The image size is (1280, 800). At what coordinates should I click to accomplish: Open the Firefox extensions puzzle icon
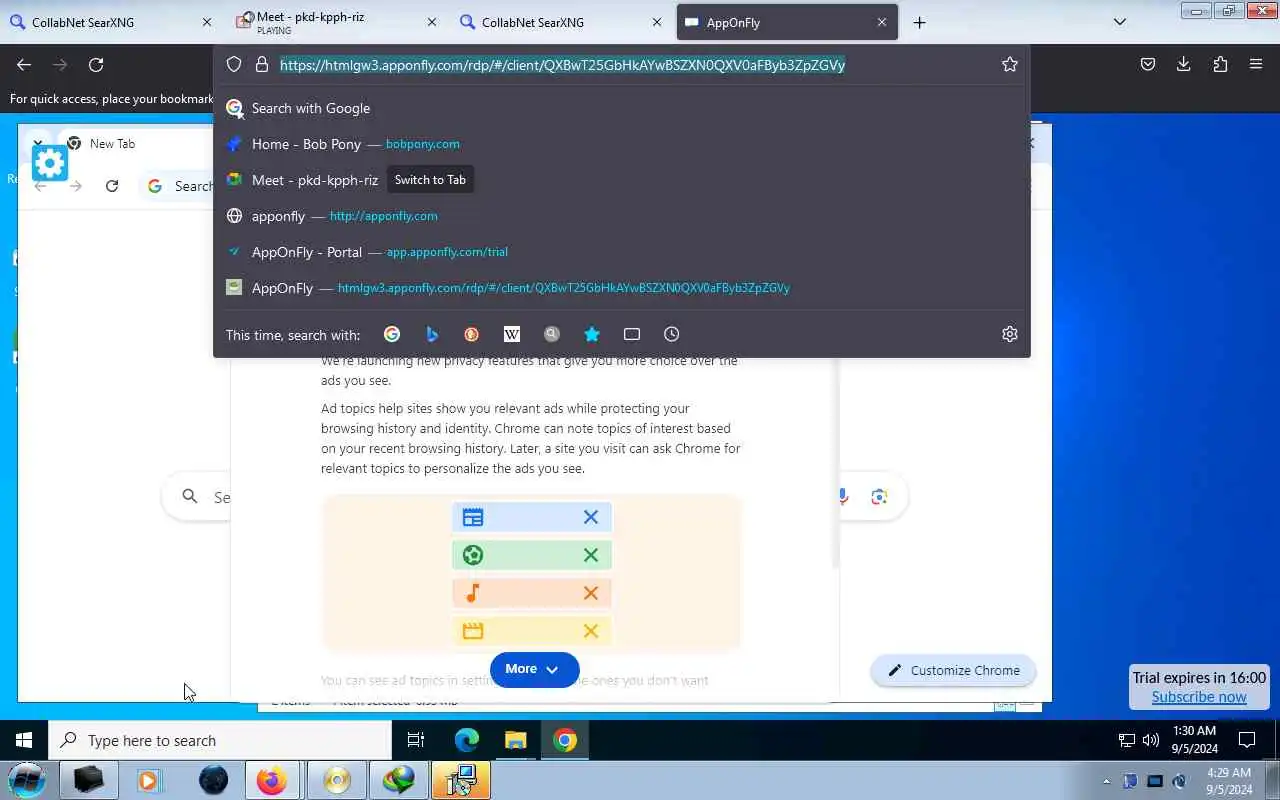pos(1220,65)
